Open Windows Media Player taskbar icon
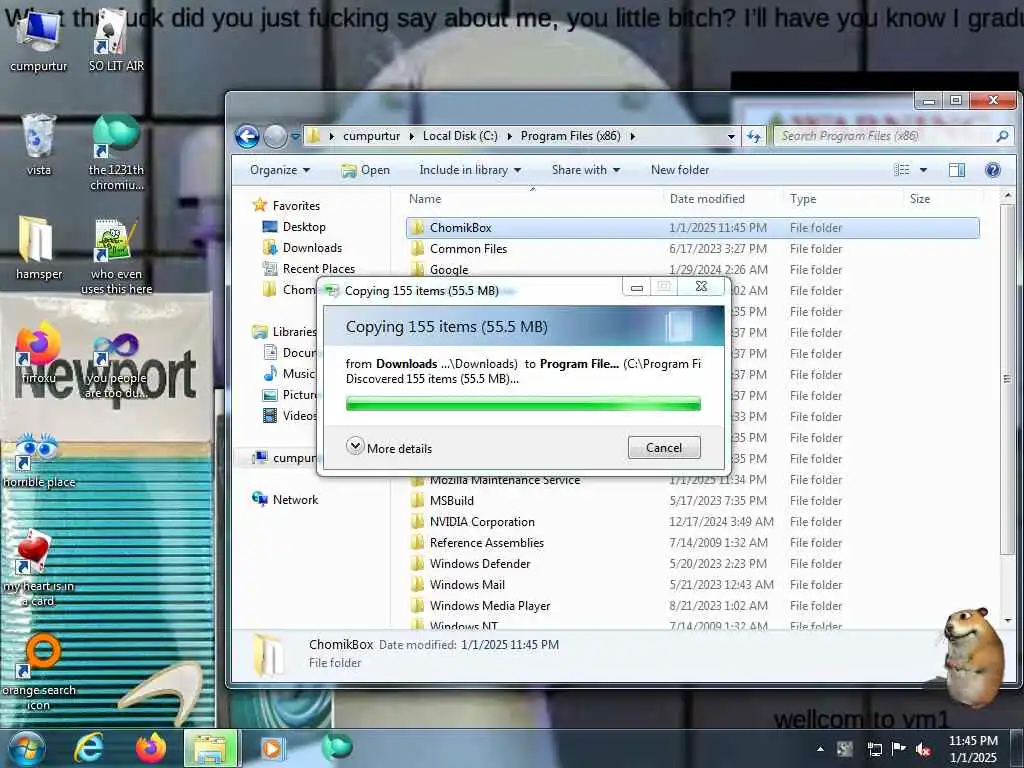Viewport: 1024px width, 768px height. [x=272, y=748]
